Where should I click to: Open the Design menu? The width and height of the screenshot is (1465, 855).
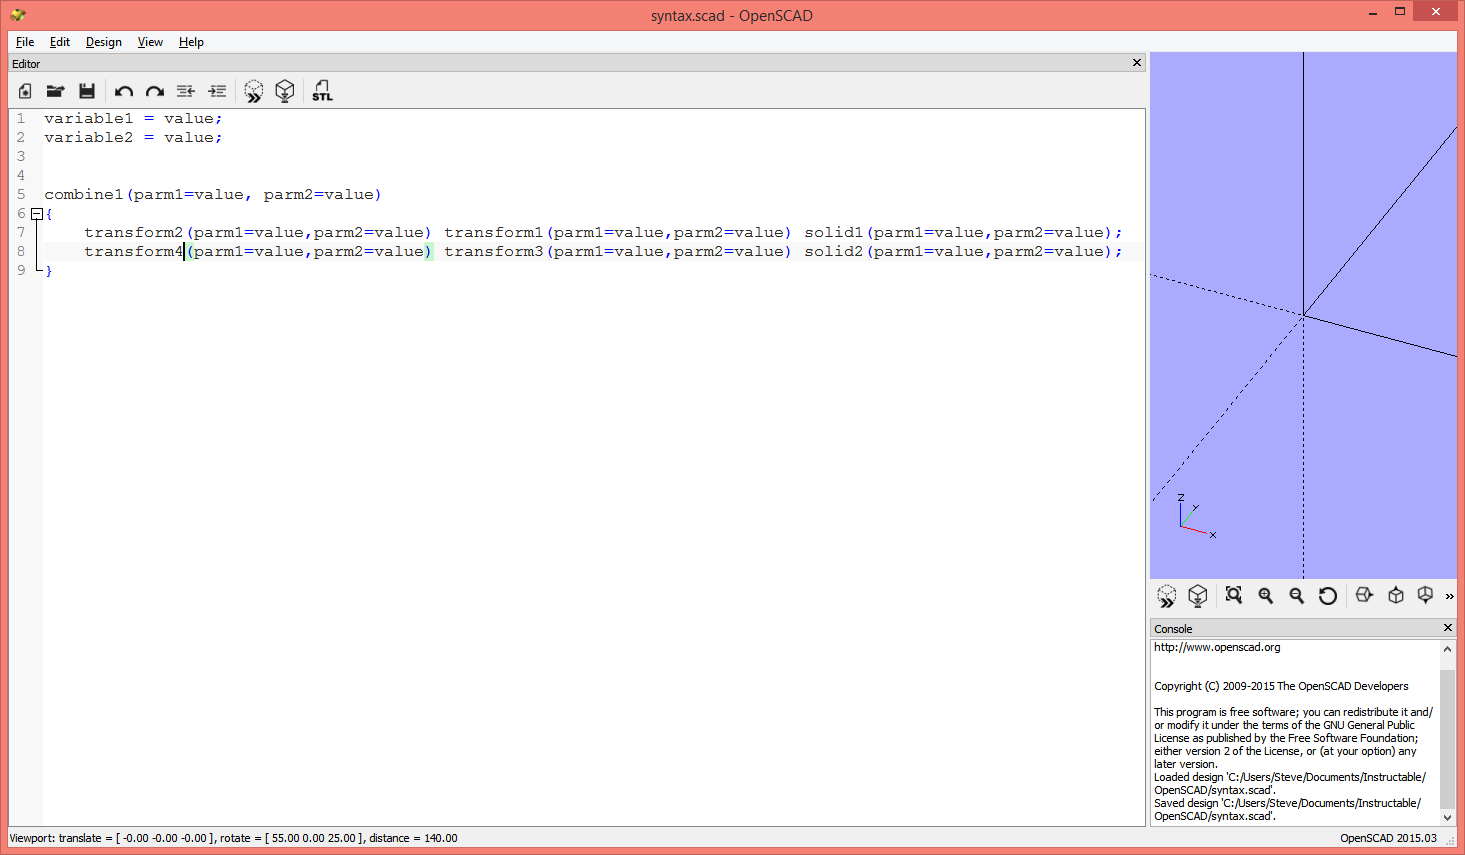[x=103, y=42]
